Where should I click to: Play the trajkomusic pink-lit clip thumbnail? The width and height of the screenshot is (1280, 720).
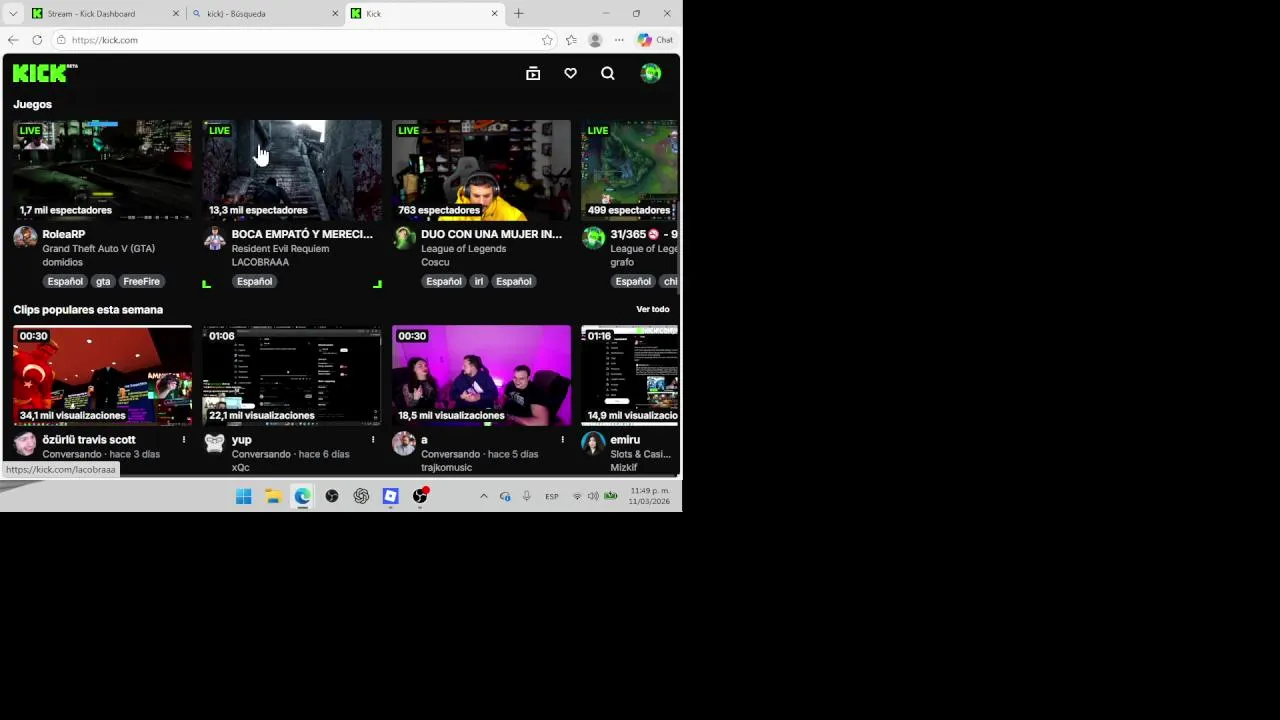pos(481,375)
